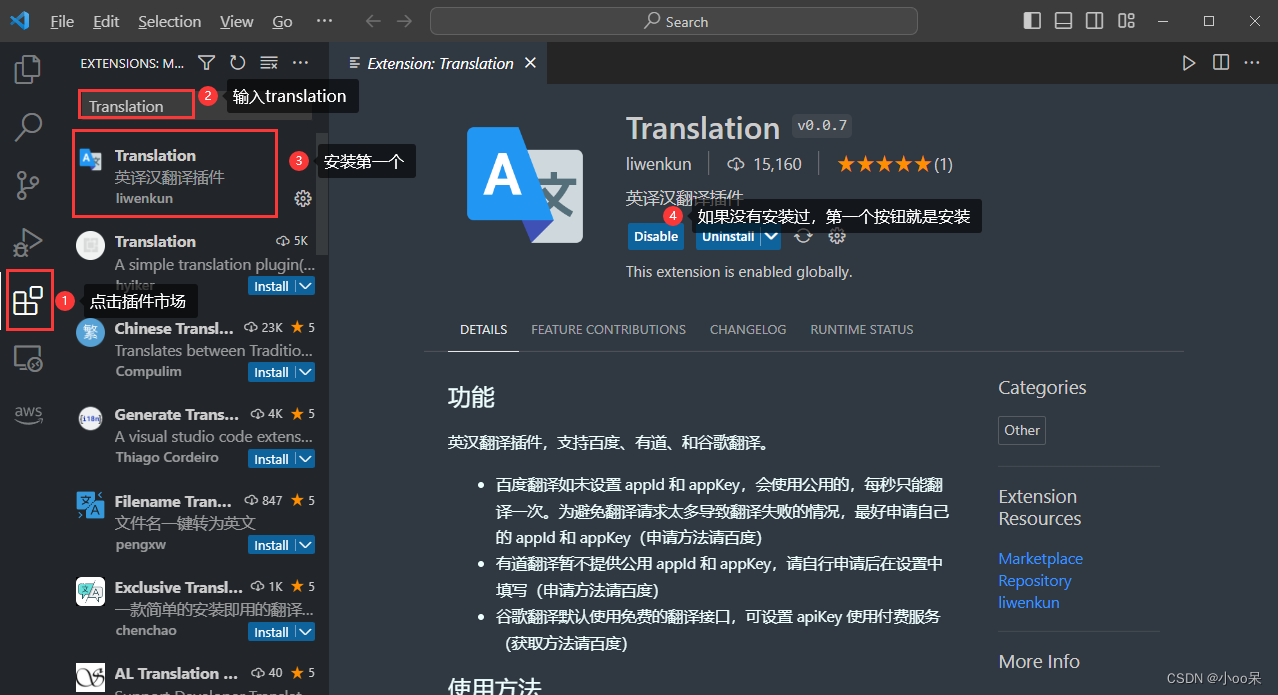Image resolution: width=1278 pixels, height=695 pixels.
Task: Go forward in navigation history
Action: tap(404, 21)
